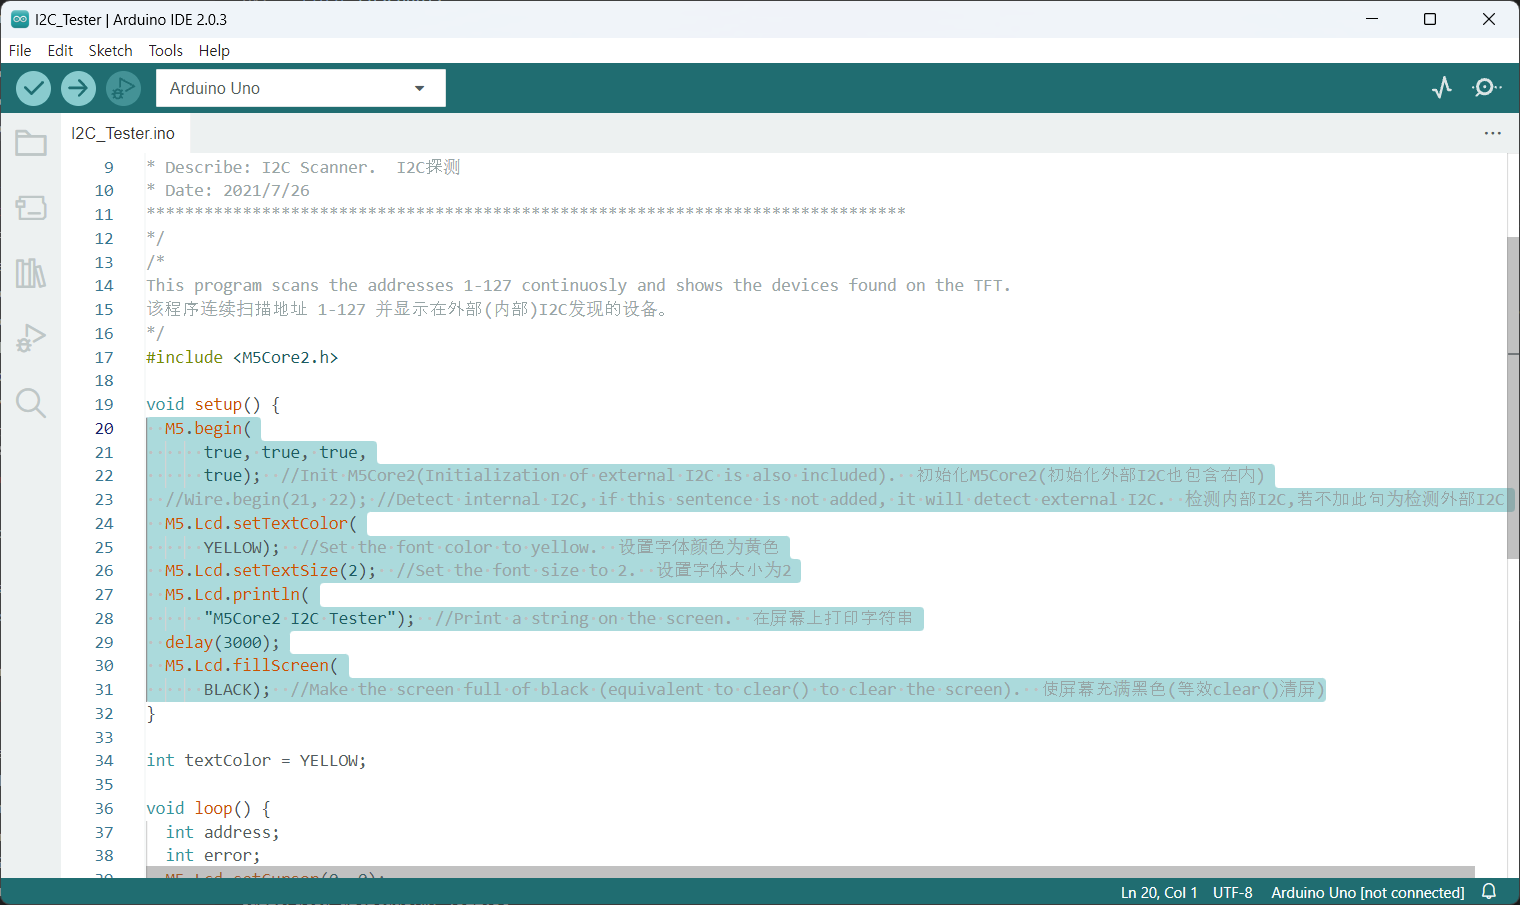Click the YELLOW); argument on line 25
The height and width of the screenshot is (905, 1520).
click(242, 547)
